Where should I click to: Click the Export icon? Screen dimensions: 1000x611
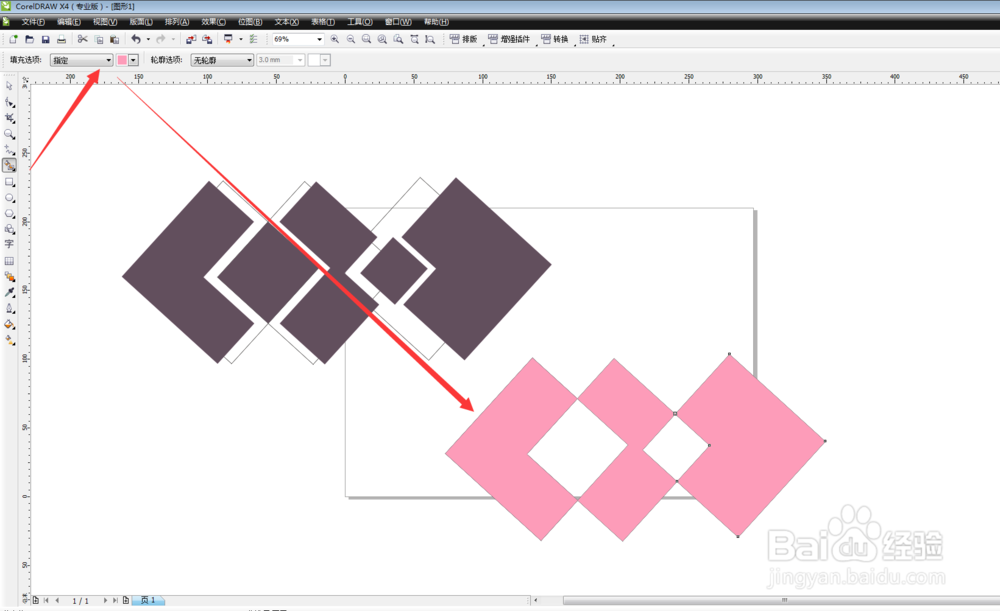pos(207,40)
